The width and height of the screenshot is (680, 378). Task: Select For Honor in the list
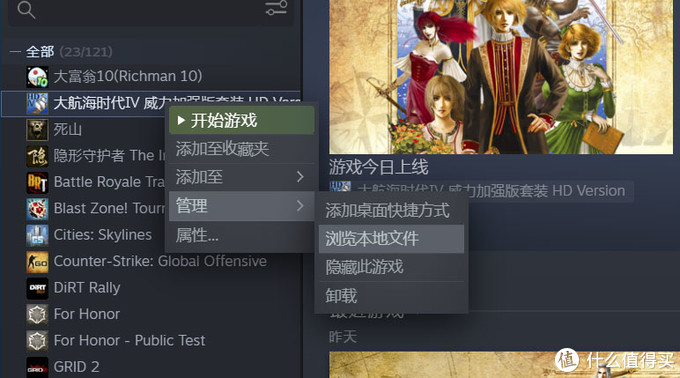(x=87, y=314)
